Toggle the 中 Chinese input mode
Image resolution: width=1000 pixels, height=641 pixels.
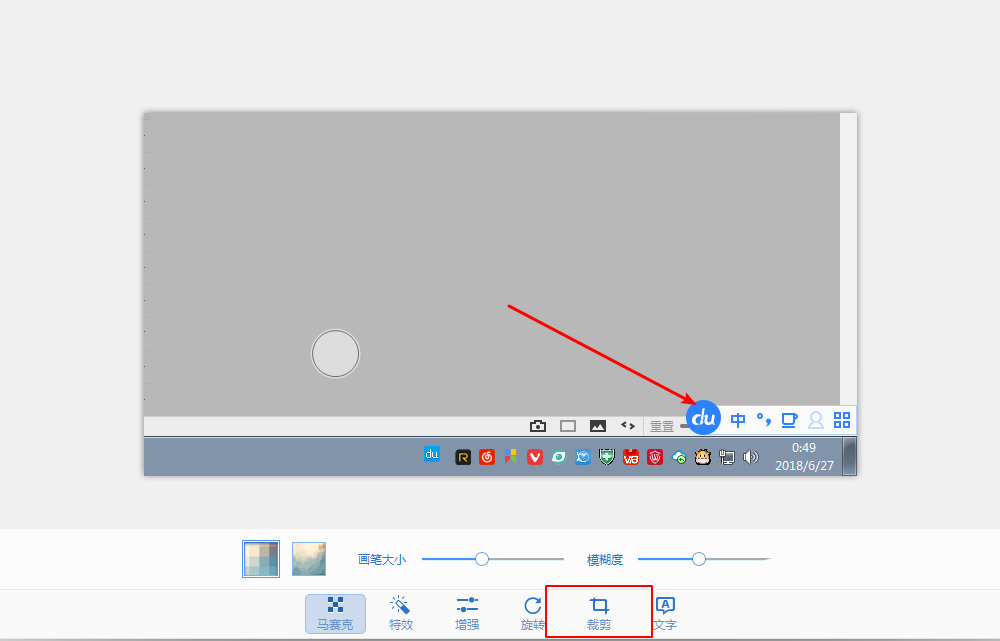coord(738,420)
